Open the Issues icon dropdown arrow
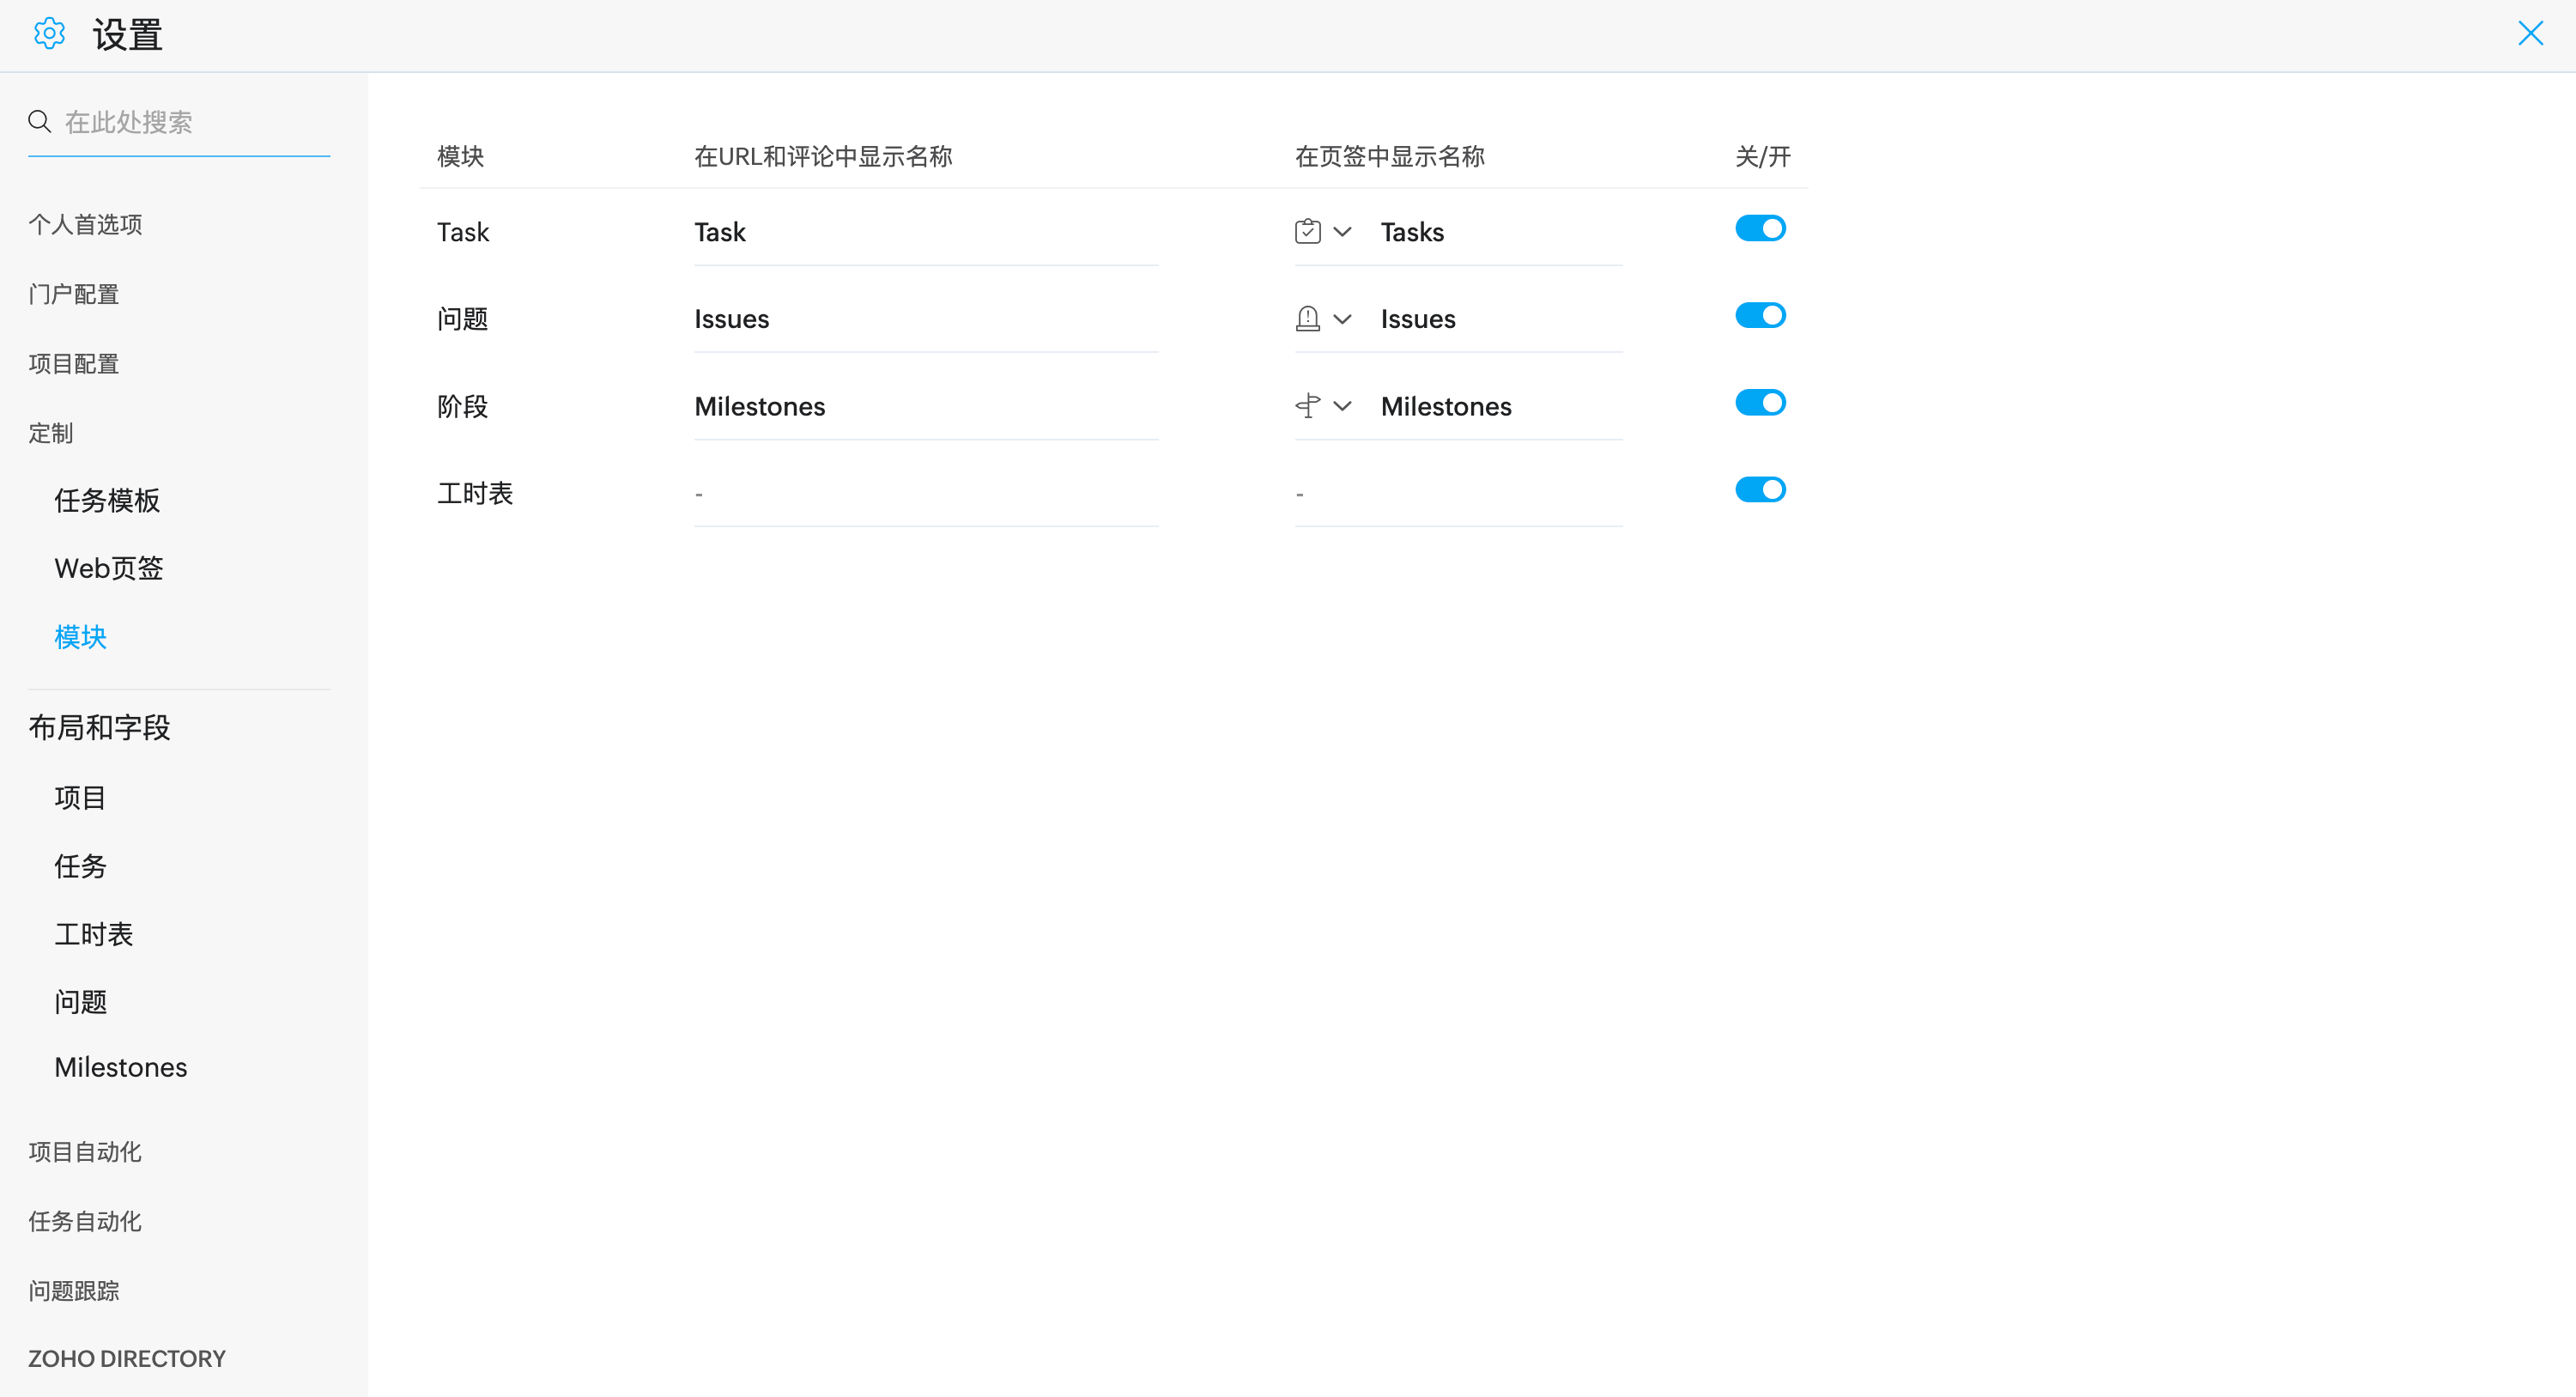The height and width of the screenshot is (1397, 2576). click(x=1342, y=319)
